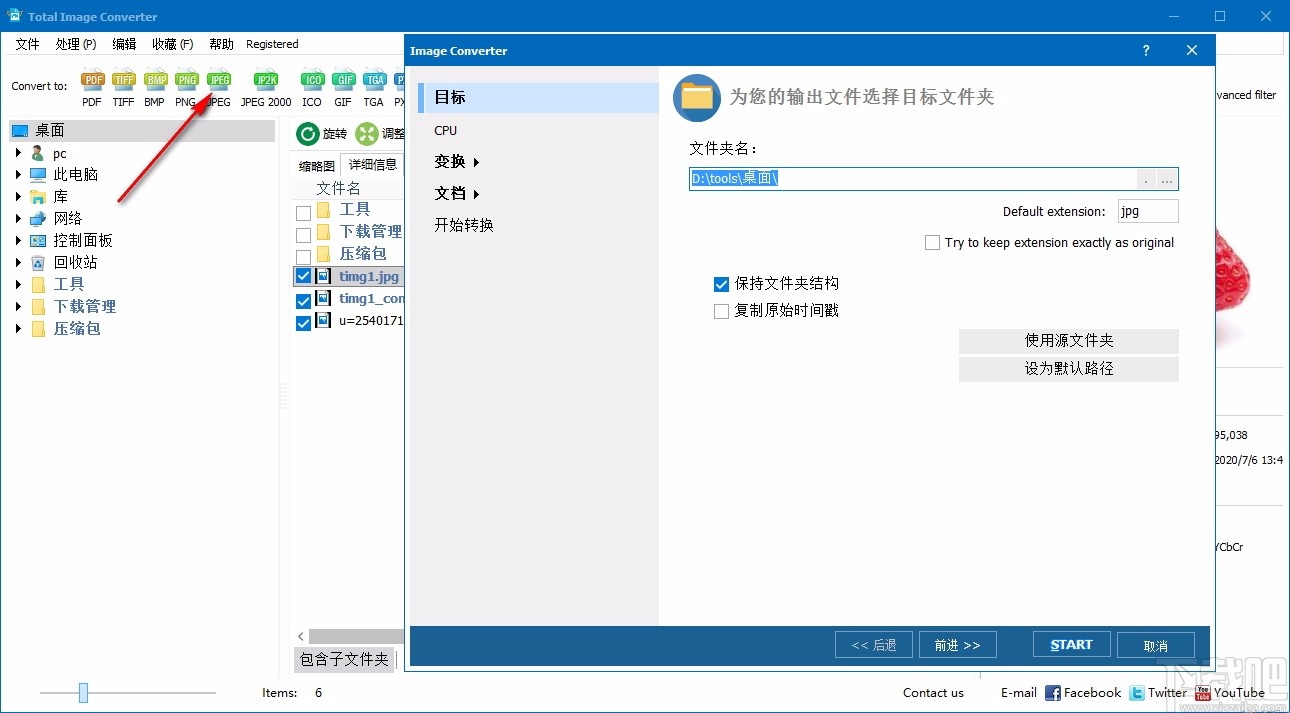This screenshot has height=713, width=1290.
Task: Choose TGA as the conversion format
Action: pyautogui.click(x=374, y=87)
